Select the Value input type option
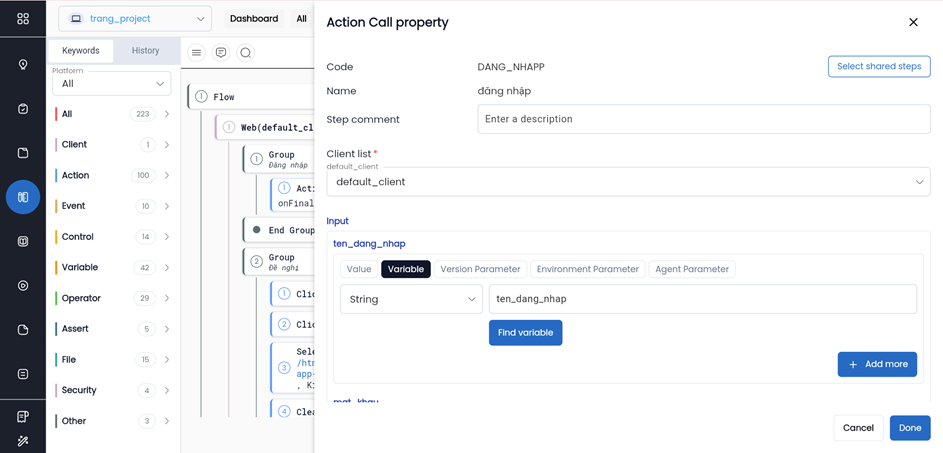Viewport: 943px width, 453px height. tap(359, 269)
